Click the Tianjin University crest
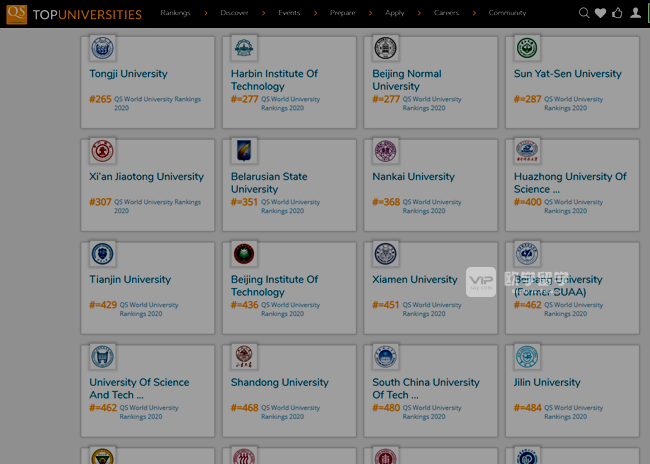The height and width of the screenshot is (464, 650). [102, 254]
